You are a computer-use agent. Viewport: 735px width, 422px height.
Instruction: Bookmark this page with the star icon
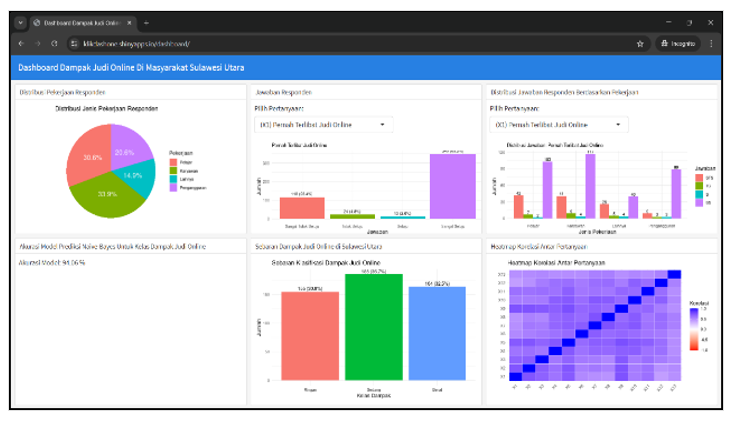pos(640,44)
